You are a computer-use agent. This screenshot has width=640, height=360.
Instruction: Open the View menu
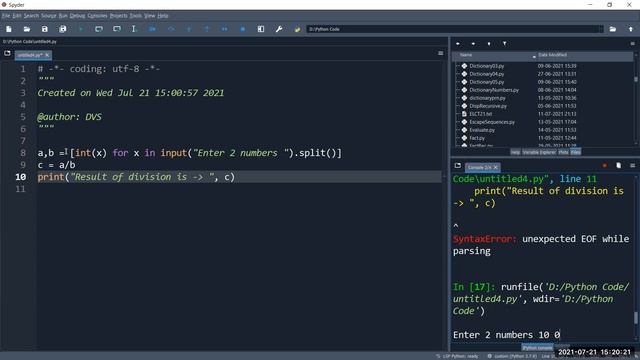tap(150, 16)
